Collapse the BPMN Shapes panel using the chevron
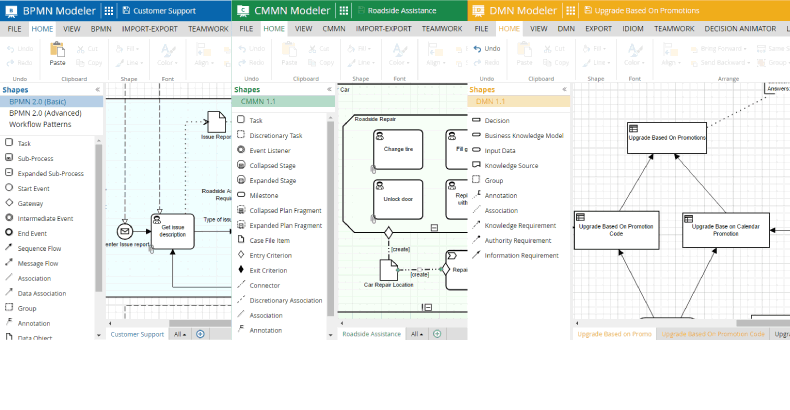Image resolution: width=790 pixels, height=410 pixels. (99, 89)
